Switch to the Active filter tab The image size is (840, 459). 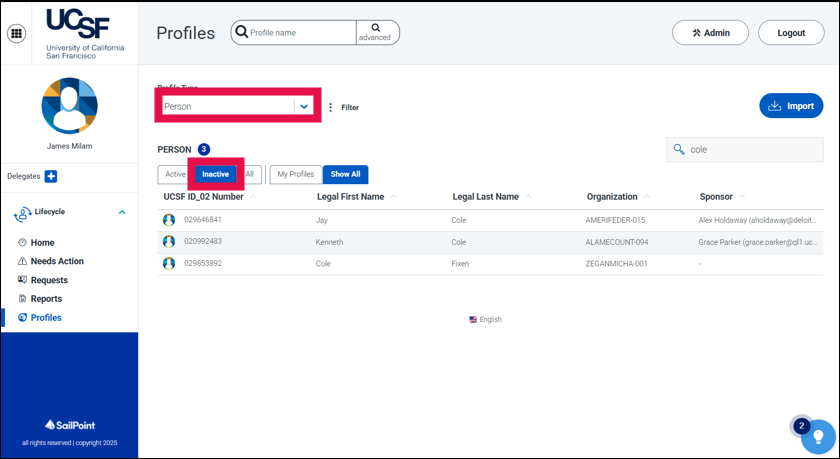pyautogui.click(x=175, y=174)
